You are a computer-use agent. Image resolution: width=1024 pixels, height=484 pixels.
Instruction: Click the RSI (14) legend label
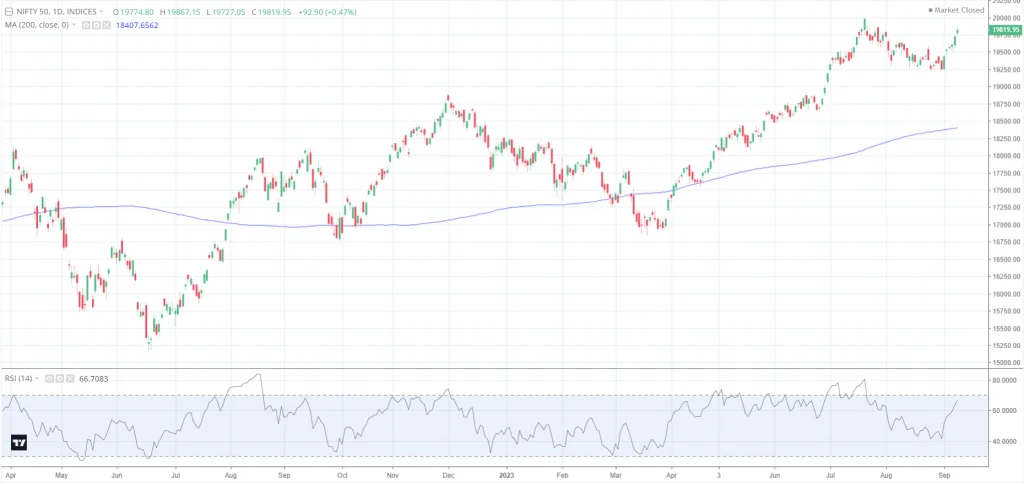[x=18, y=378]
